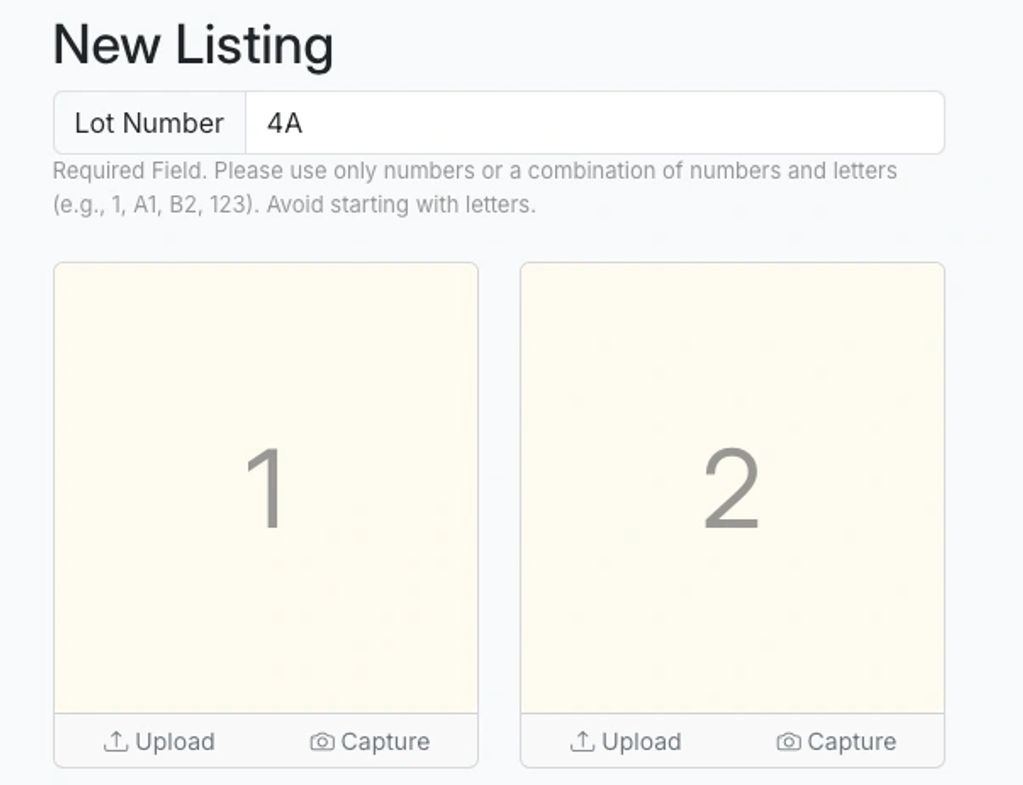Viewport: 1023px width, 785px height.
Task: Click the "4A" text in the lot field
Action: pyautogui.click(x=285, y=123)
